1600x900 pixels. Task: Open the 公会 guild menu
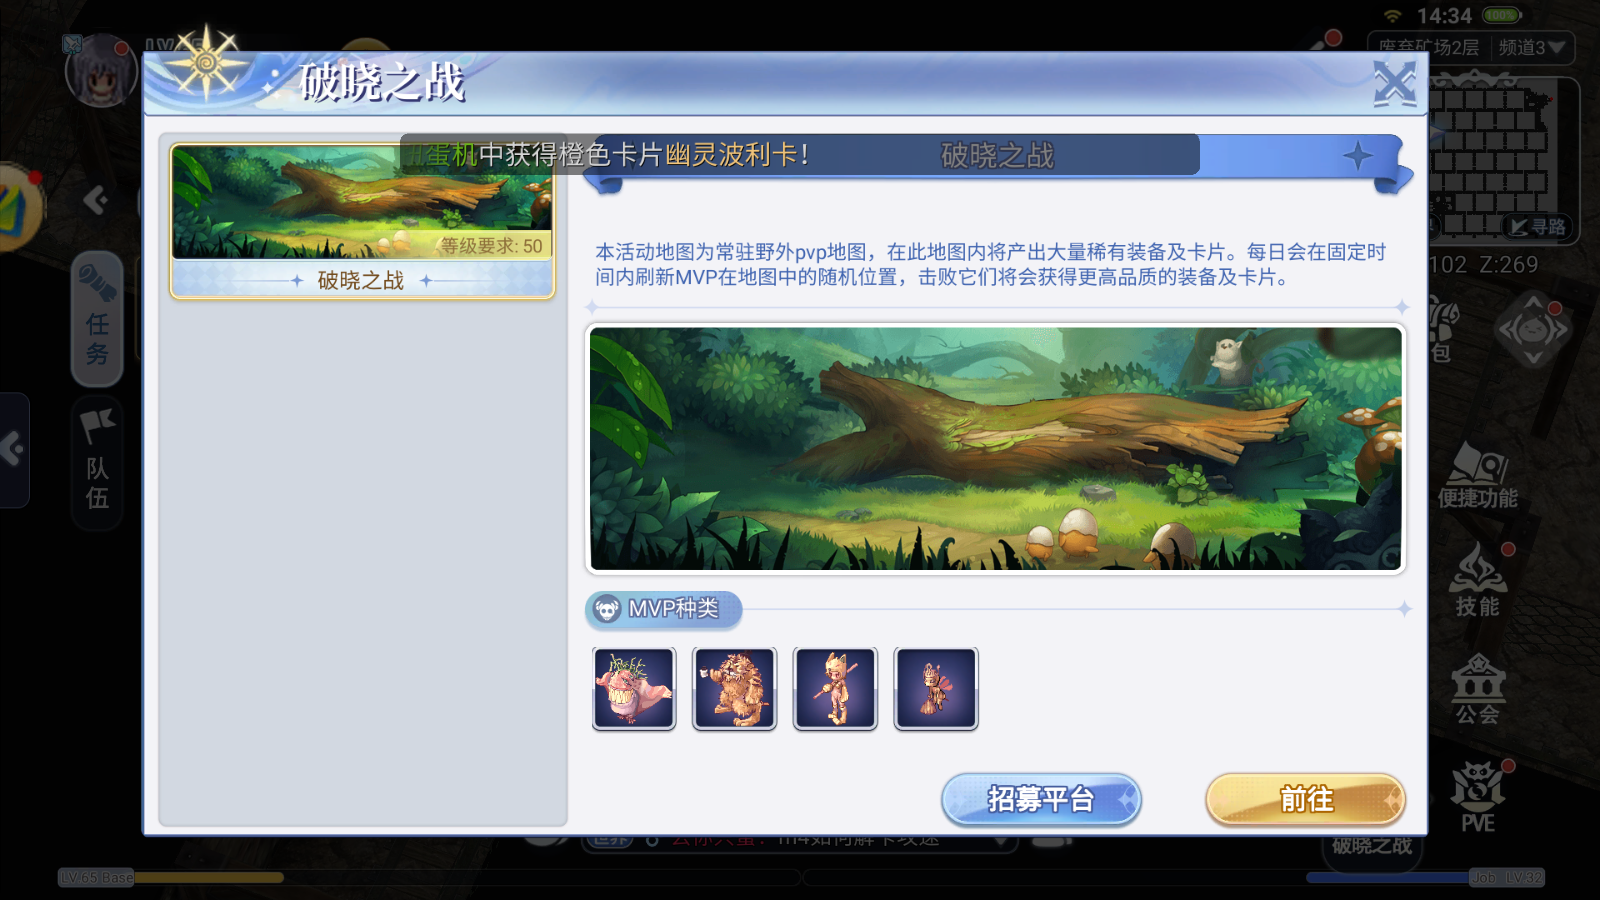(x=1478, y=690)
